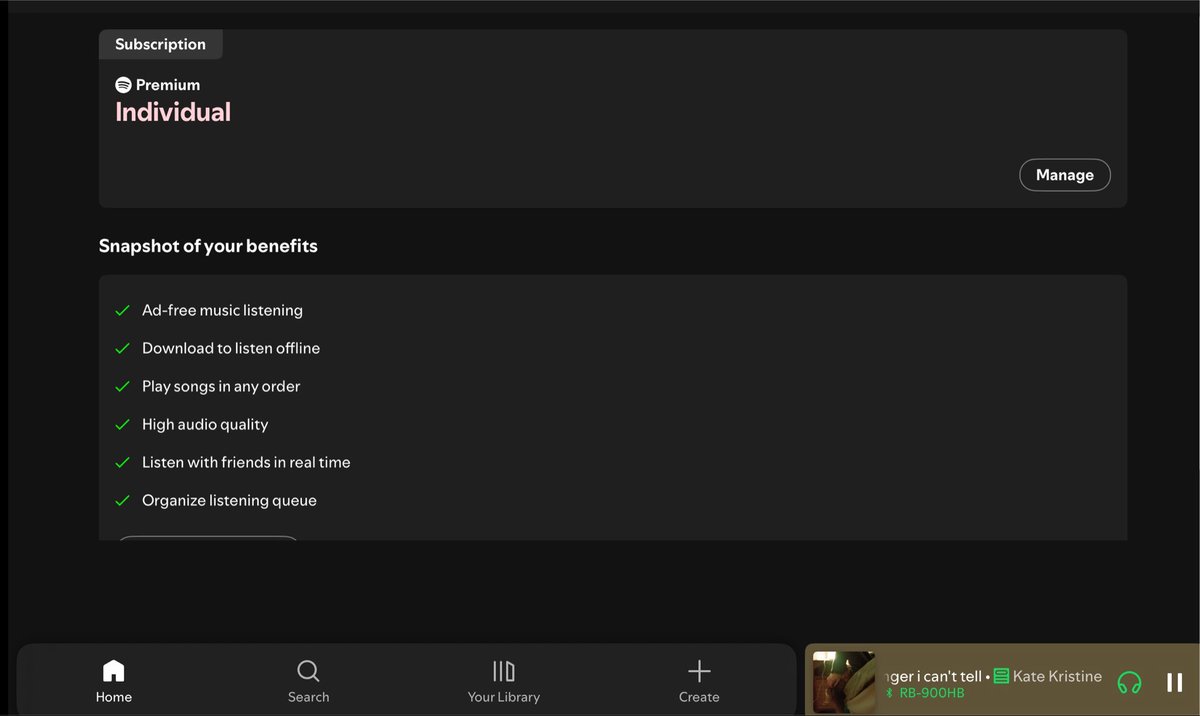
Task: Click checkmark beside High audio quality
Action: click(x=122, y=424)
